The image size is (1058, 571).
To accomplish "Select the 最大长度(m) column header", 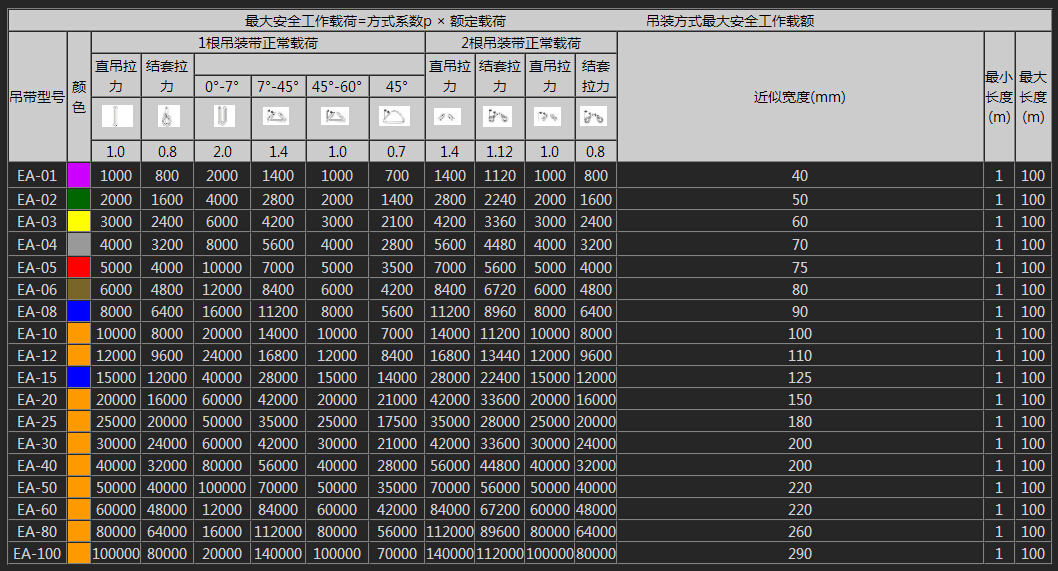I will coord(1033,97).
